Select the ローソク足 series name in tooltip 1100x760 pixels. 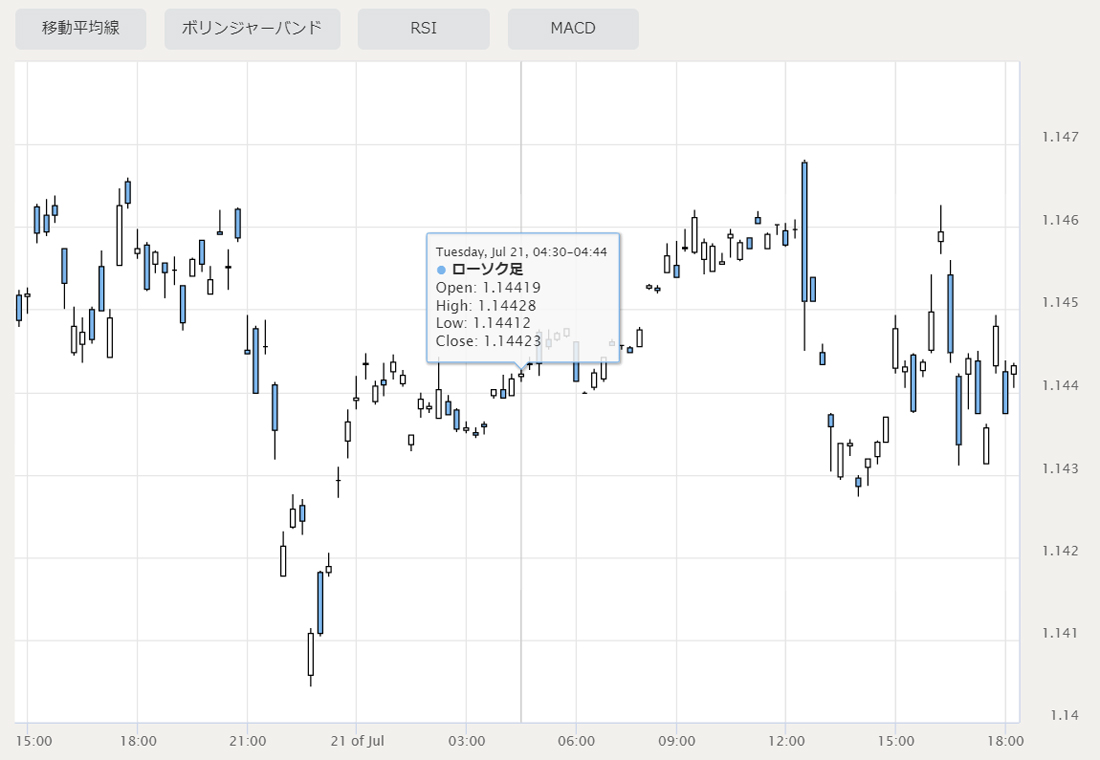(488, 270)
